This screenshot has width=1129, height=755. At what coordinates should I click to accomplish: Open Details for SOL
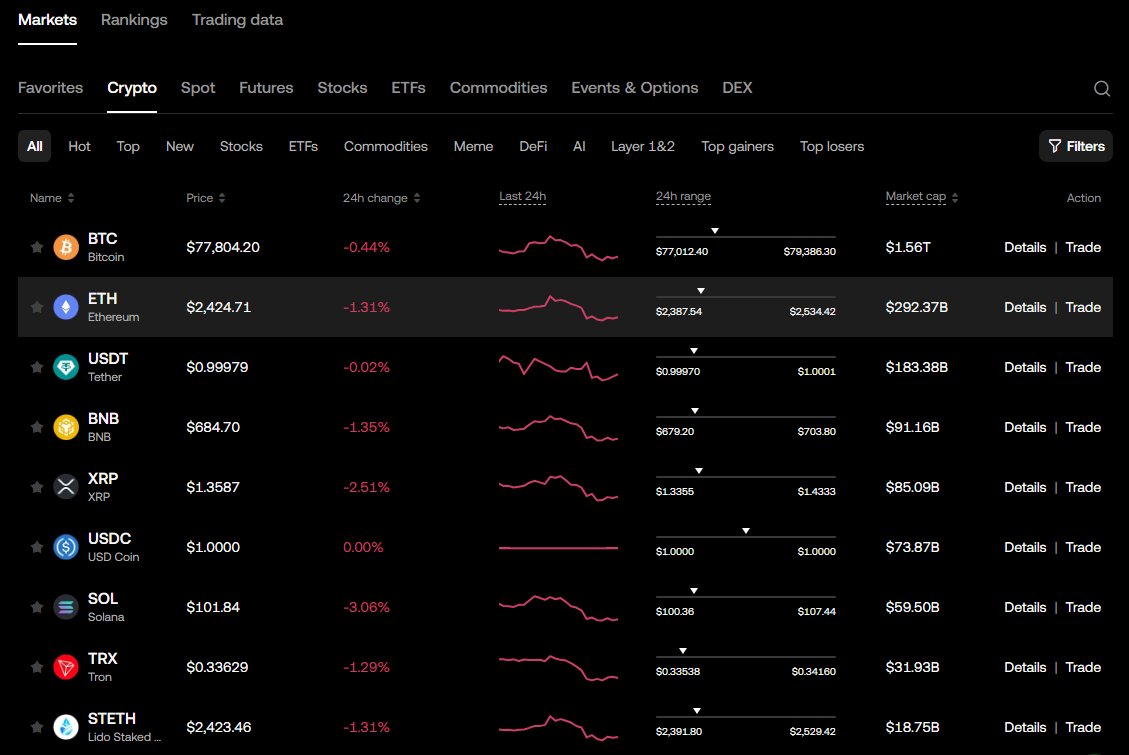click(x=1025, y=607)
